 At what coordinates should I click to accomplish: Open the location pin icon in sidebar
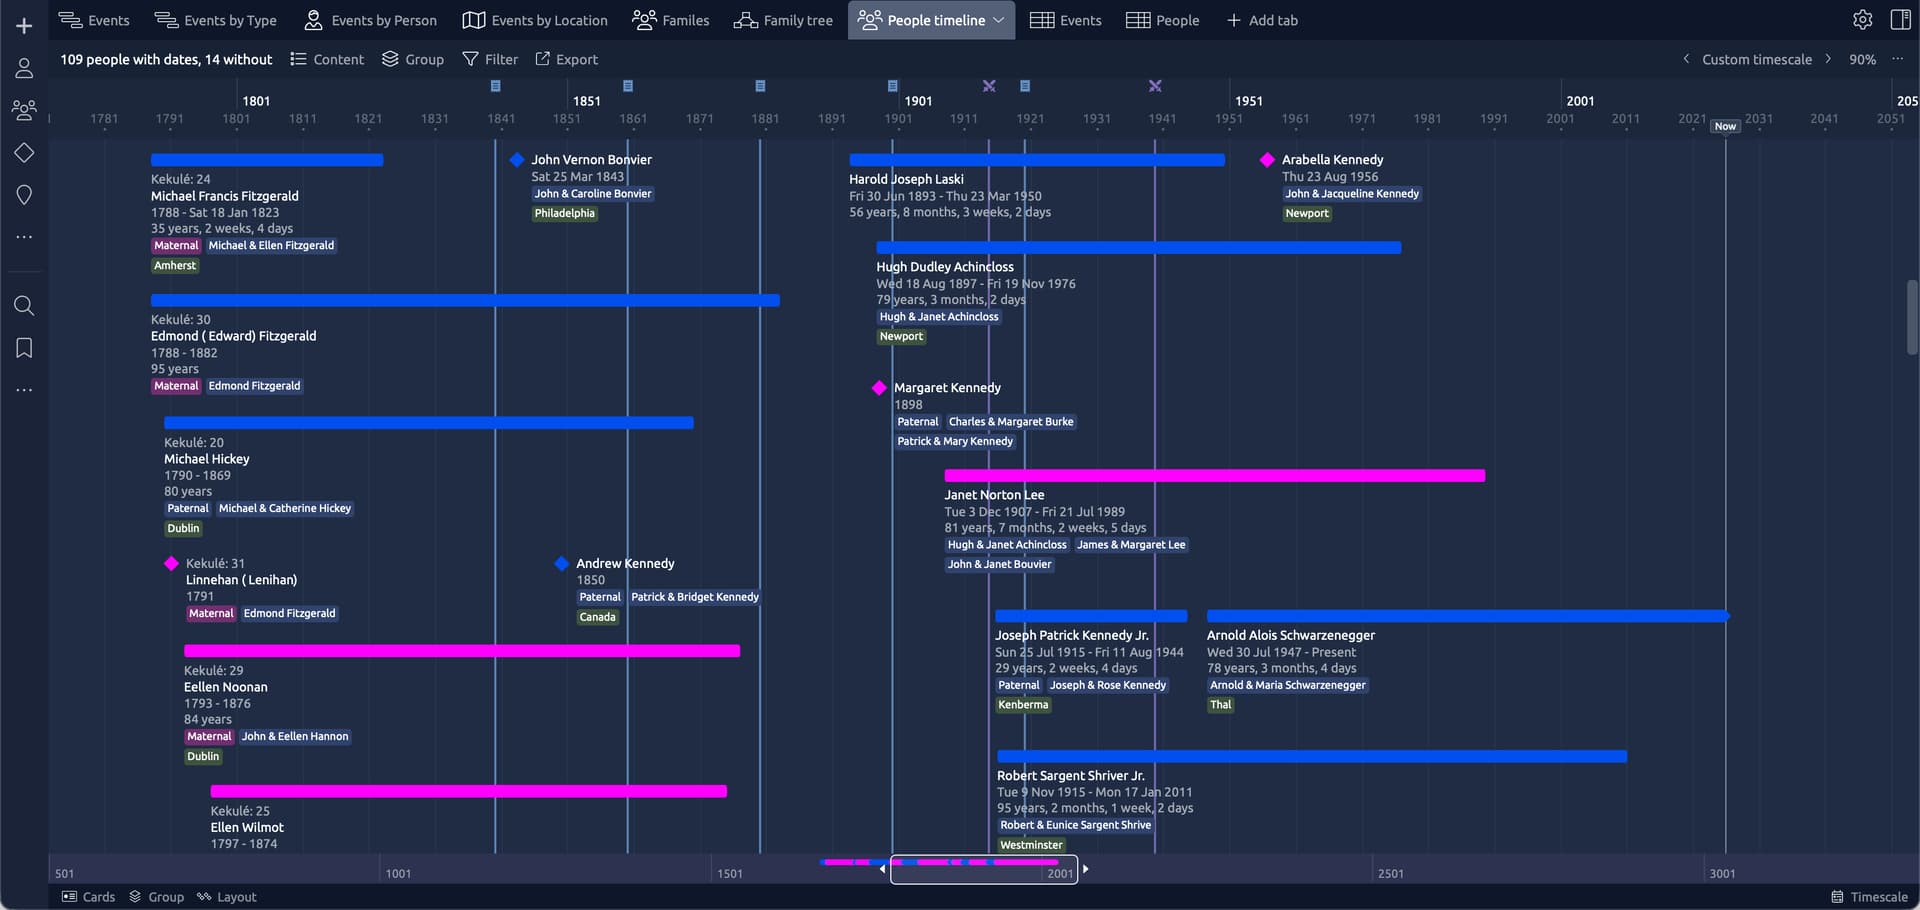tap(24, 195)
